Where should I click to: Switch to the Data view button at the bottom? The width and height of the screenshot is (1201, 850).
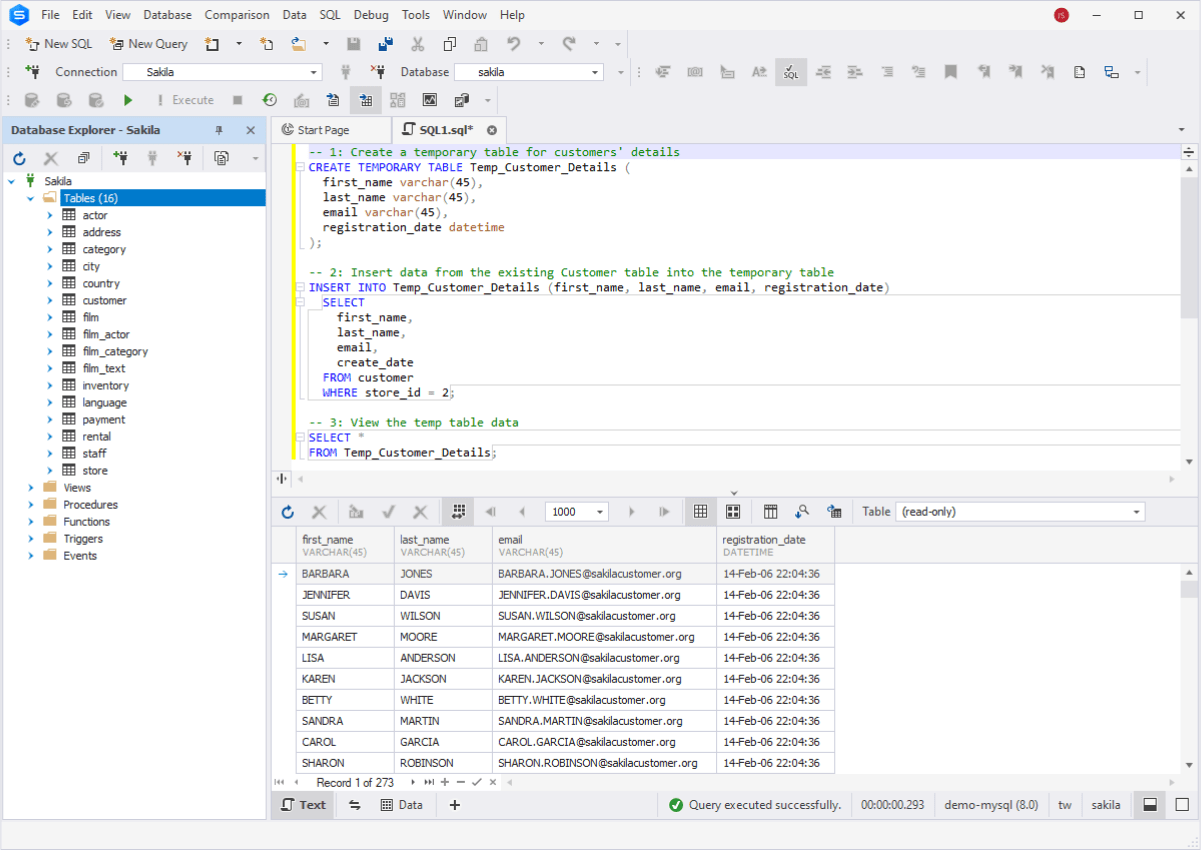coord(402,805)
